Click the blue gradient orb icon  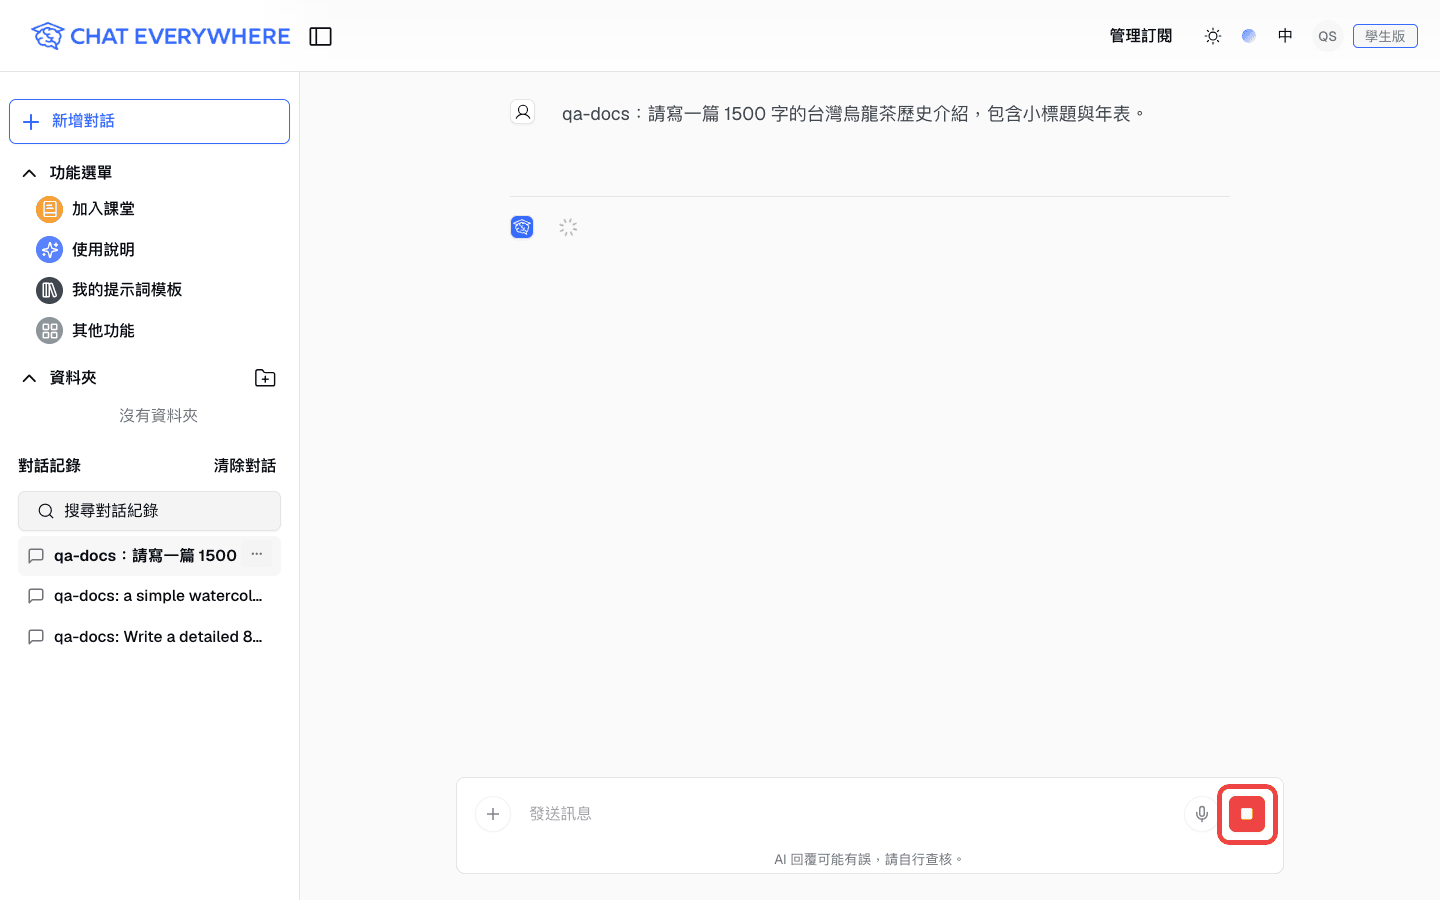1249,36
